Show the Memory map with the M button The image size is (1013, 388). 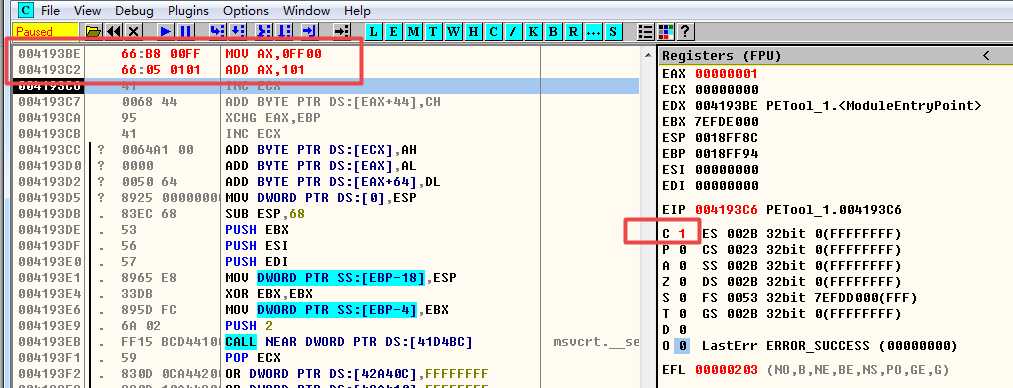pyautogui.click(x=413, y=31)
